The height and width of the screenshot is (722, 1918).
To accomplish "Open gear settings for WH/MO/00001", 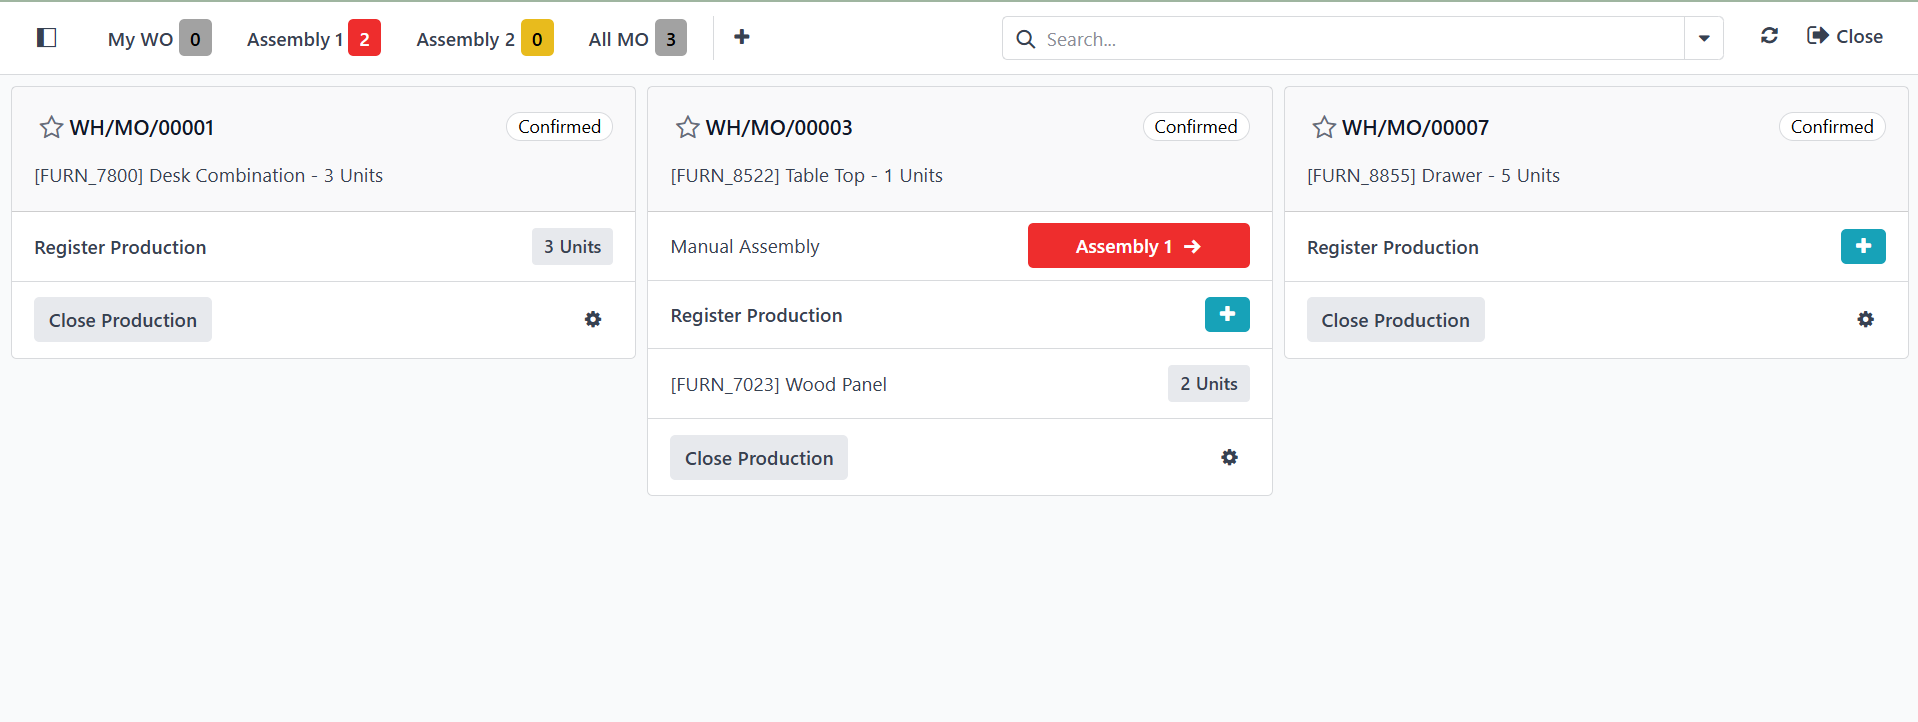I will 593,320.
